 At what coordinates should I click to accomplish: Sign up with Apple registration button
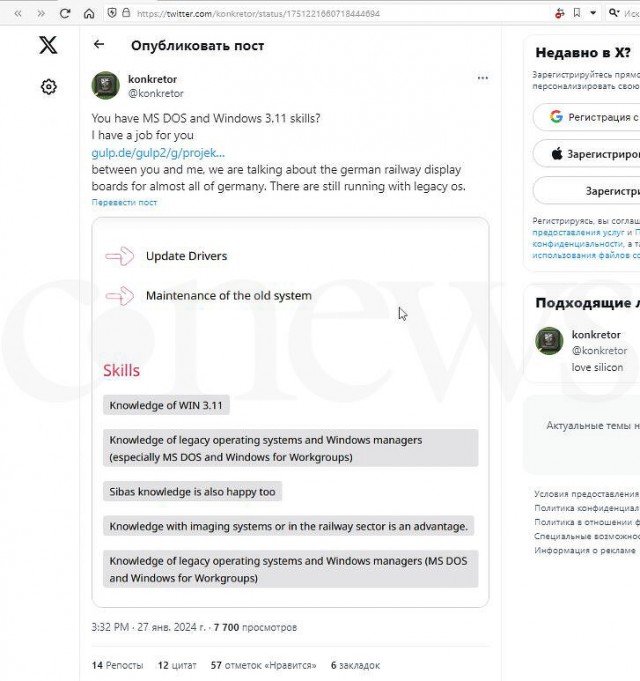[x=592, y=154]
